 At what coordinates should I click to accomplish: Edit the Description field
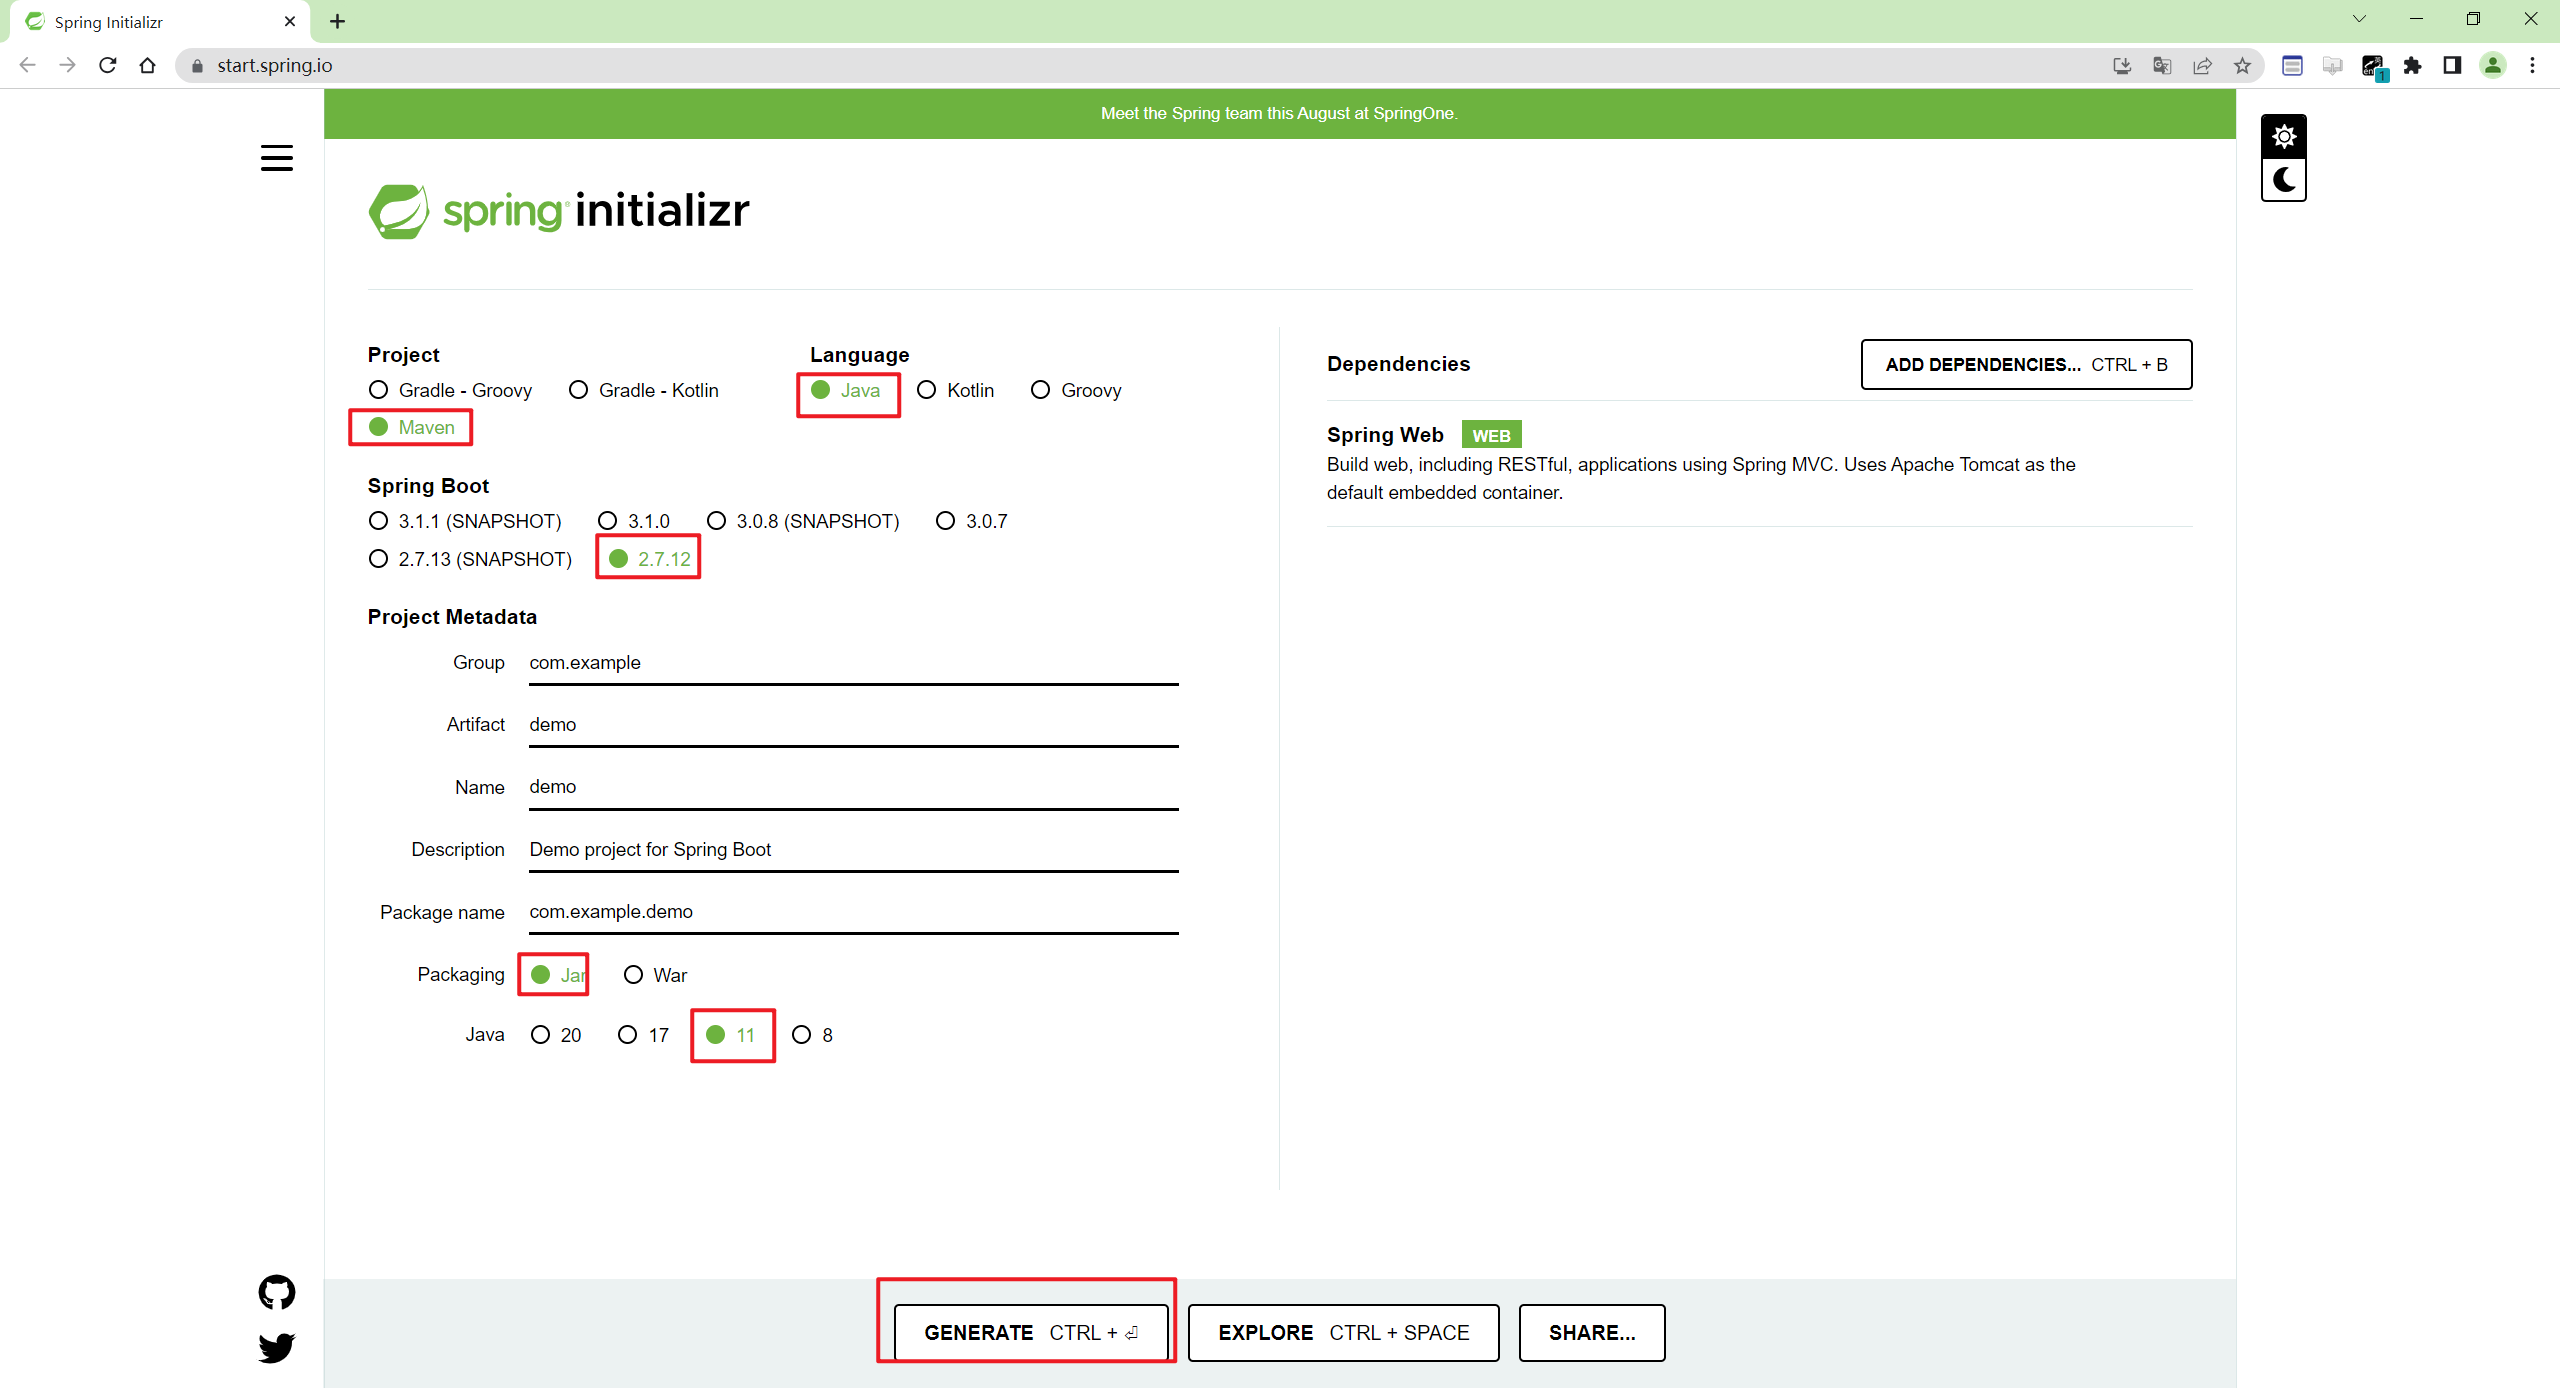pos(853,851)
